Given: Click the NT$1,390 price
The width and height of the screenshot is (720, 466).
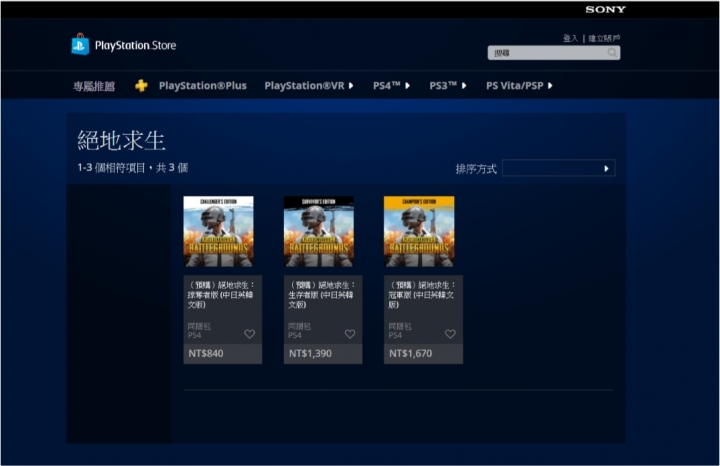Looking at the screenshot, I should click(310, 354).
